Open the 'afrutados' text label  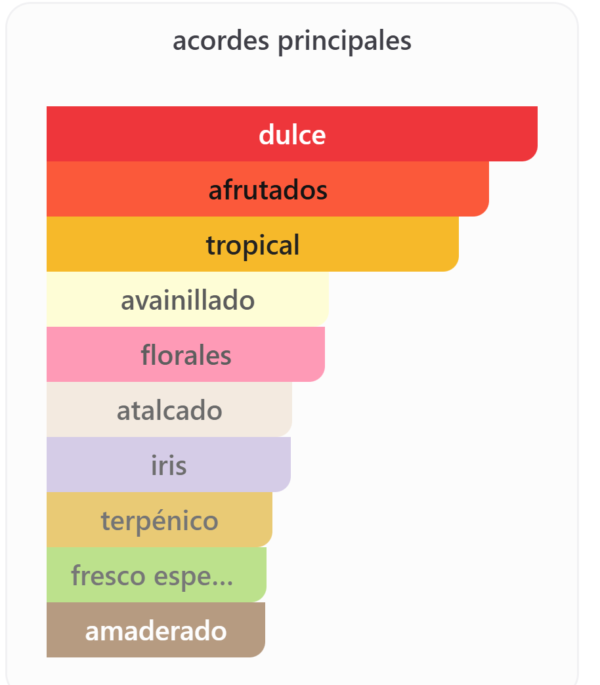click(268, 189)
